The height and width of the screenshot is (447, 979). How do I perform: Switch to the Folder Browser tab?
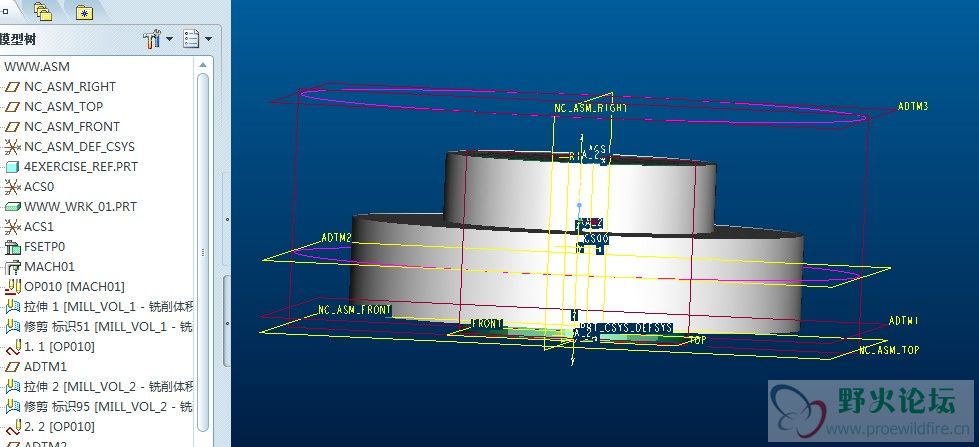42,11
